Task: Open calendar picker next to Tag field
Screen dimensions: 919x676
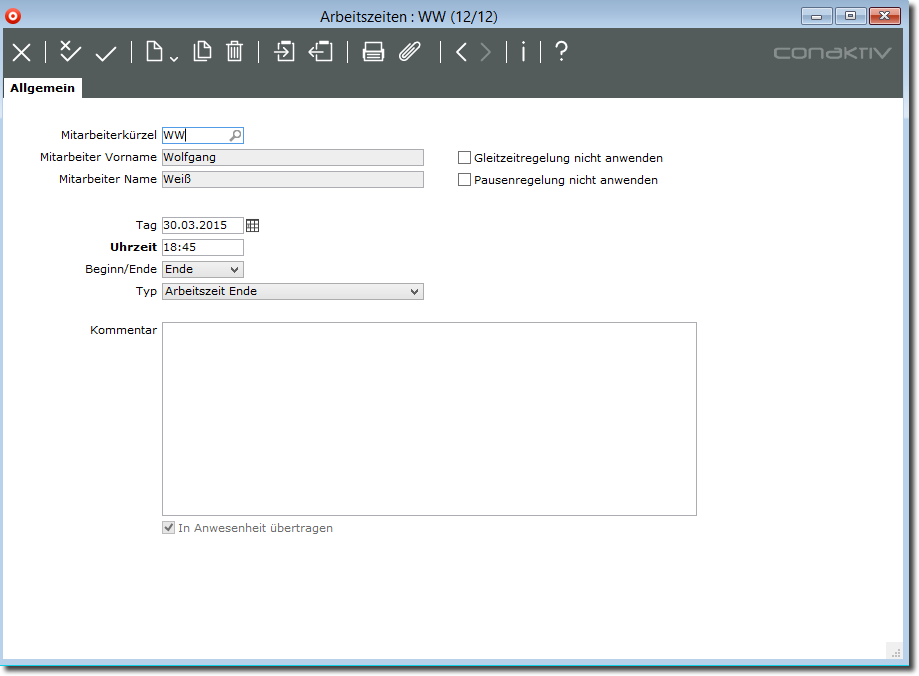Action: tap(252, 226)
